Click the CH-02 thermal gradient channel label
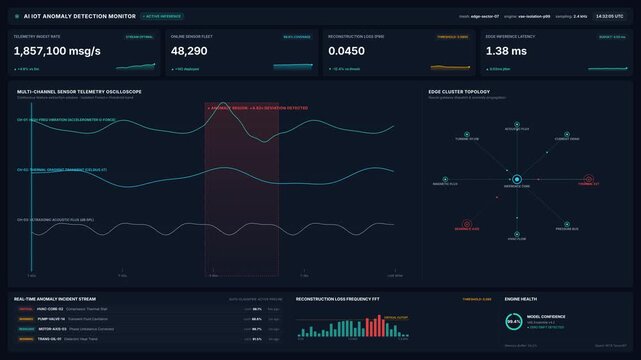 [62, 170]
